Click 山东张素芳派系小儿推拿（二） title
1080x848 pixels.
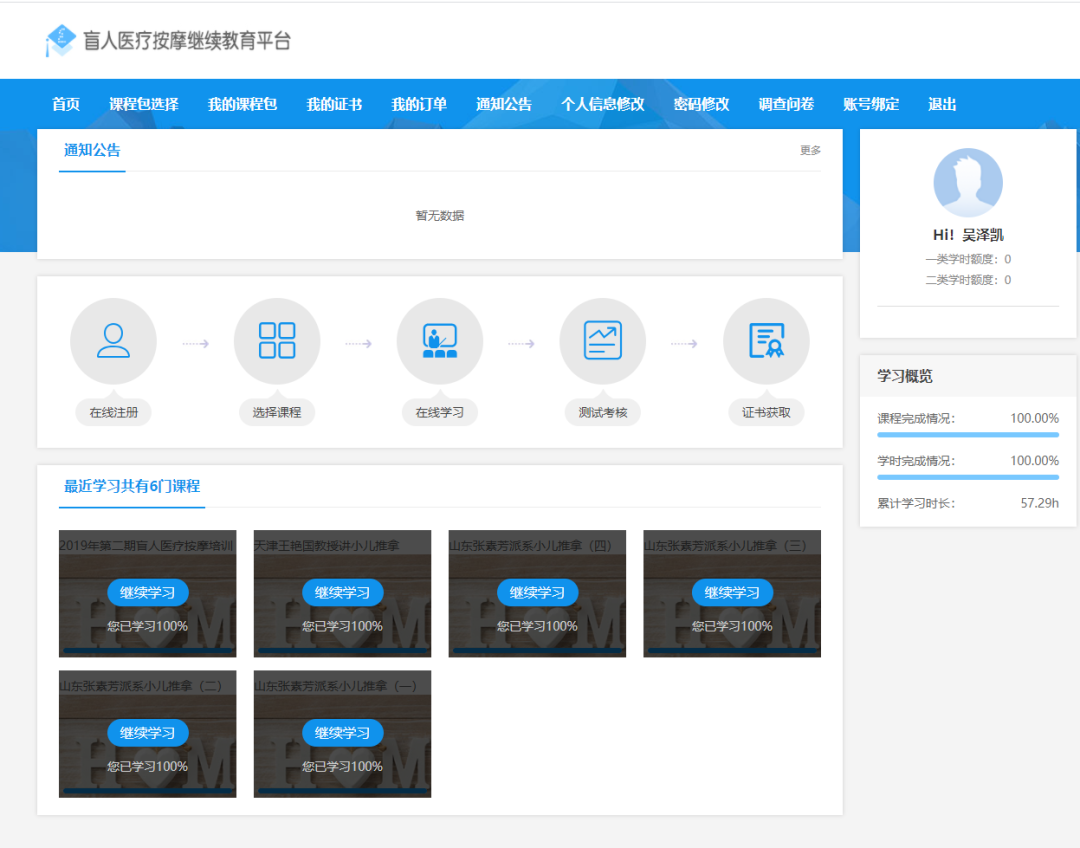(x=141, y=686)
